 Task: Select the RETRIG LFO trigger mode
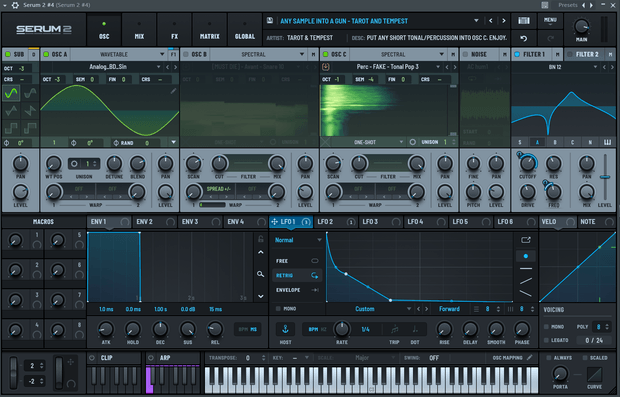[x=297, y=276]
